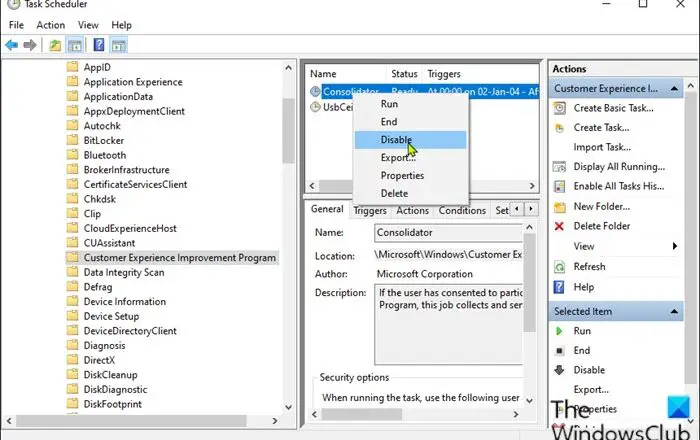Click the folder tree scroll up arrow
The image size is (700, 440).
click(x=288, y=68)
